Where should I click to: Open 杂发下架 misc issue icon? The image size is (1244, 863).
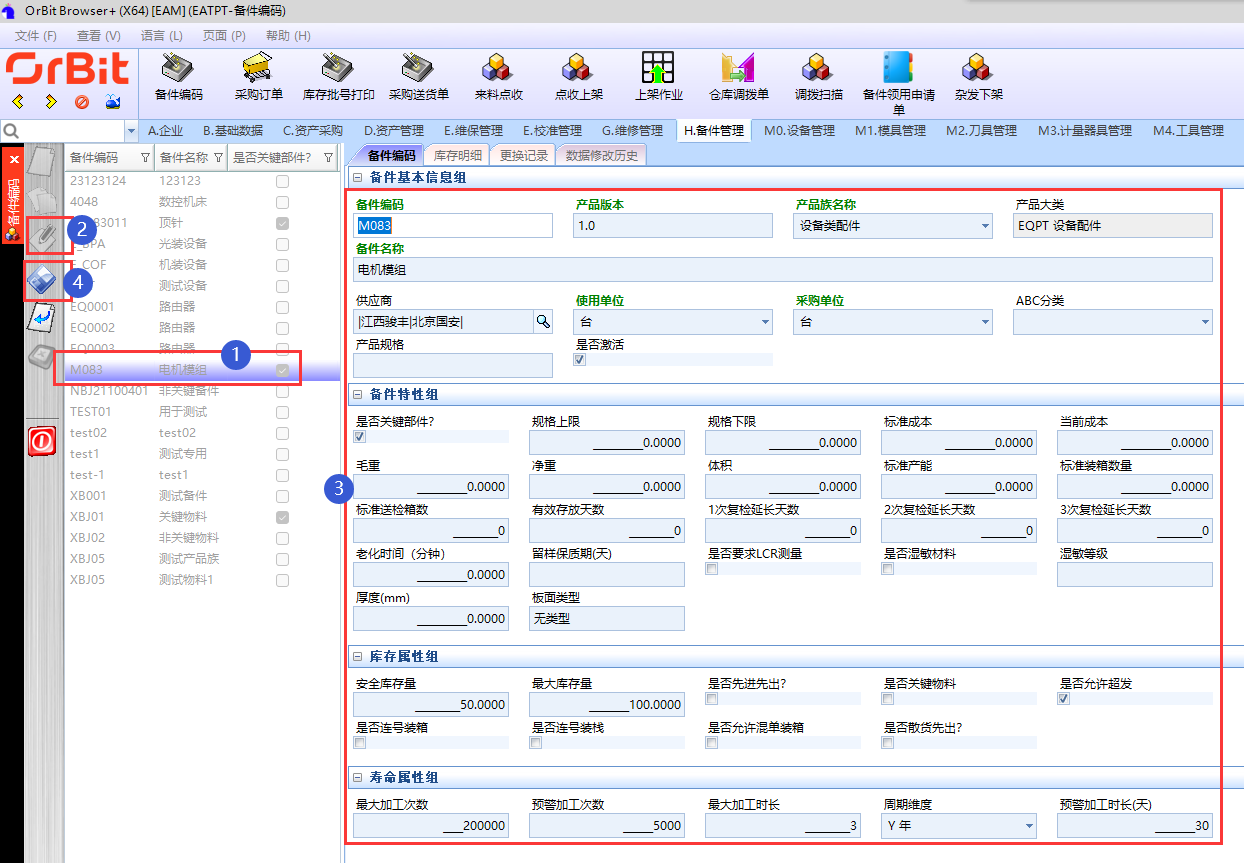click(x=978, y=78)
